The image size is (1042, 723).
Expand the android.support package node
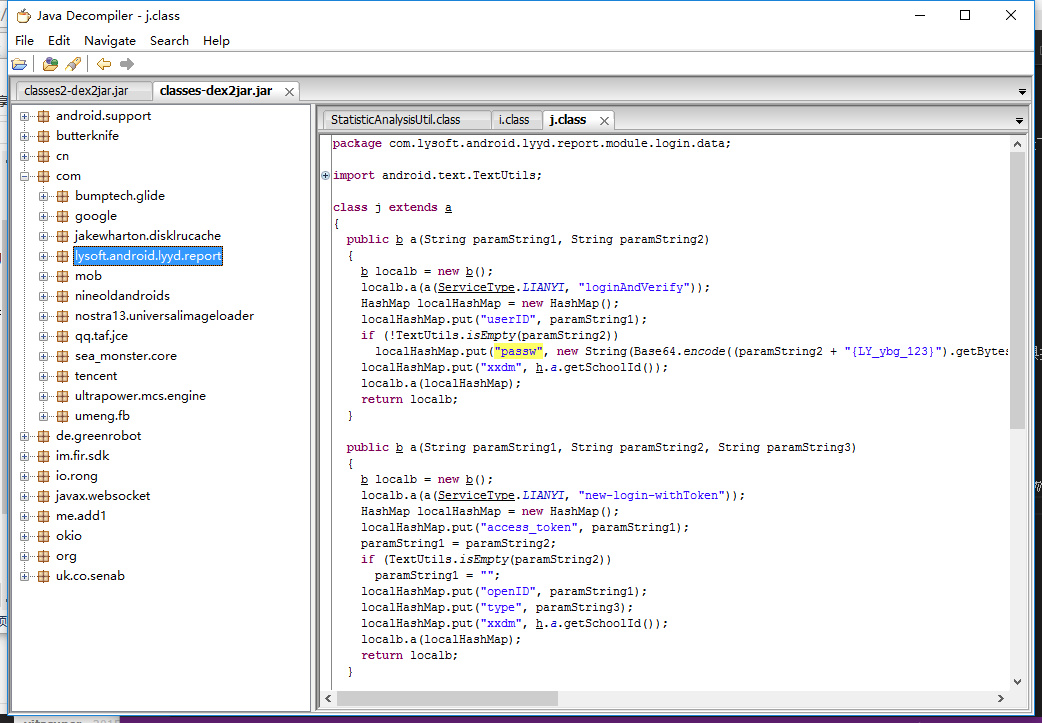click(x=25, y=116)
